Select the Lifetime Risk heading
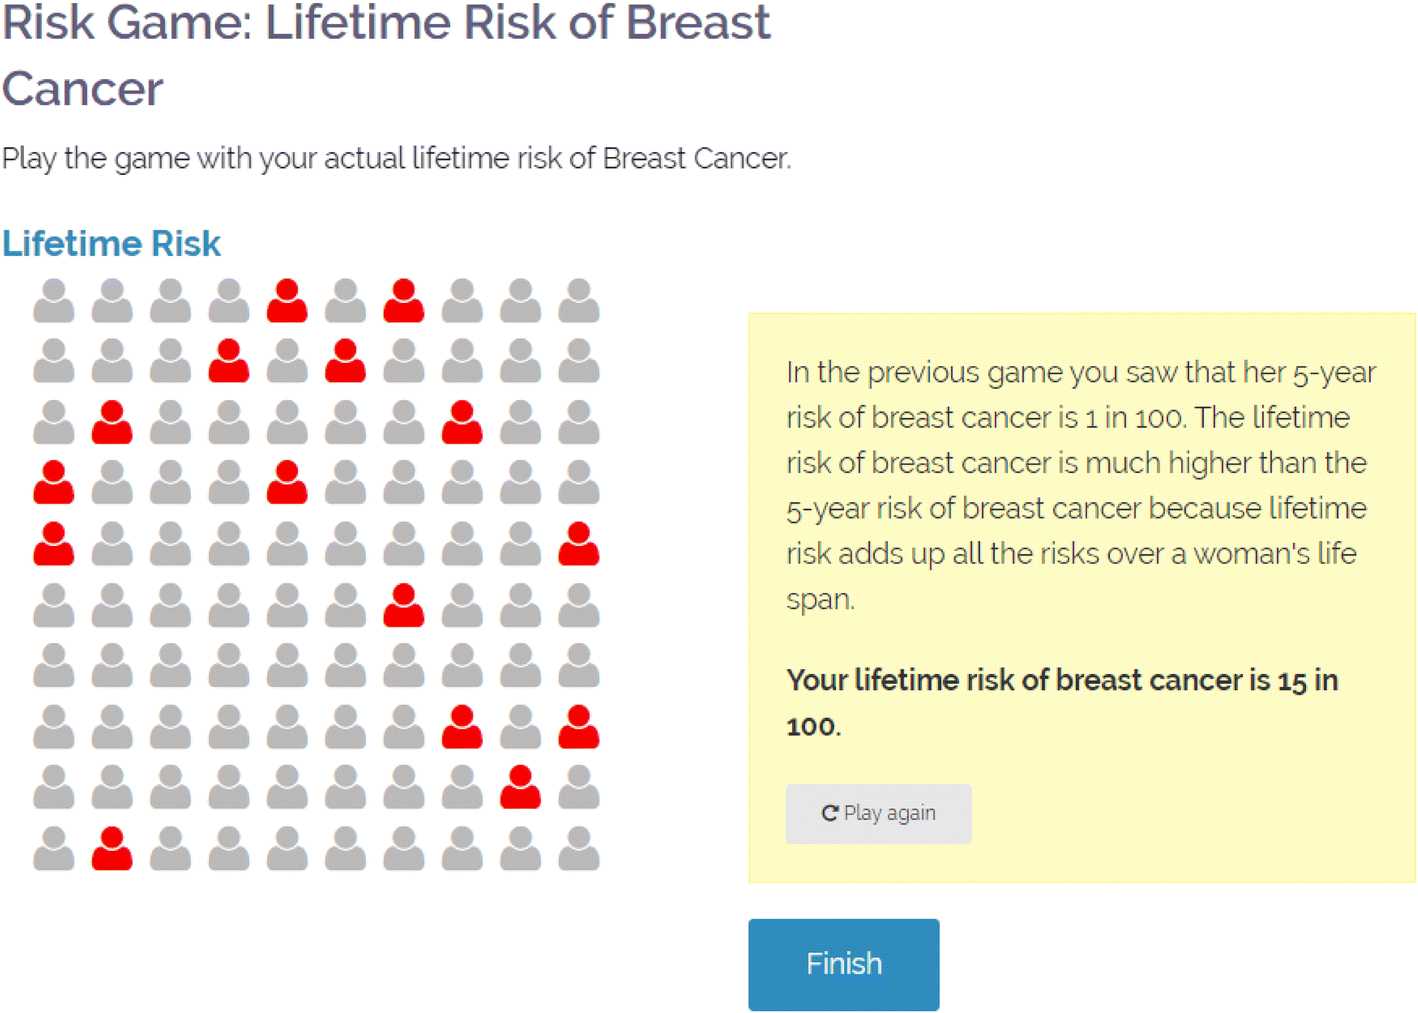 click(111, 243)
